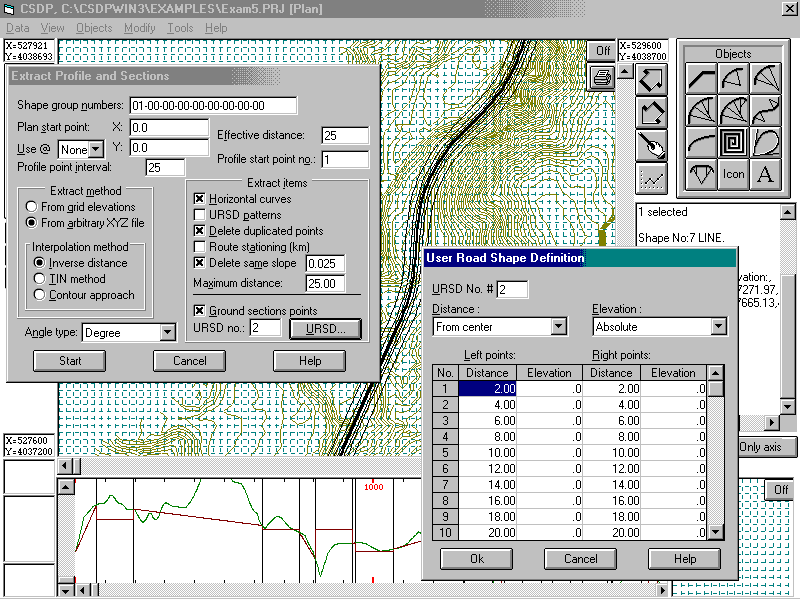Click the printer icon

pyautogui.click(x=602, y=78)
